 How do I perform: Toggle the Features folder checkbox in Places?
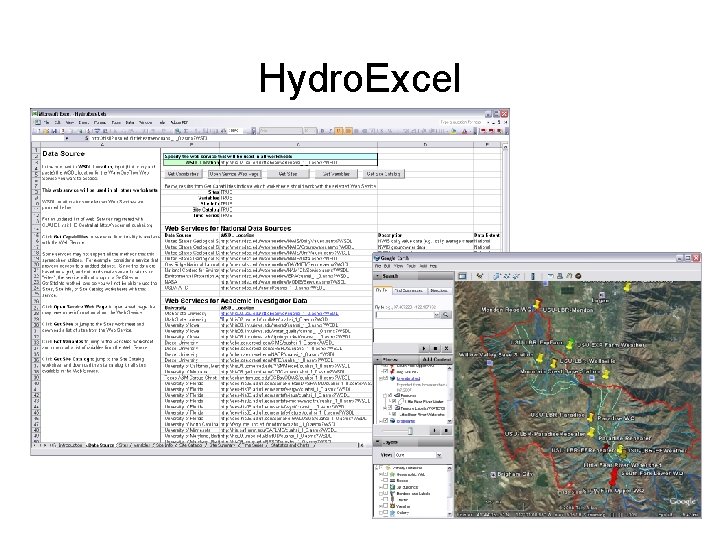390,395
